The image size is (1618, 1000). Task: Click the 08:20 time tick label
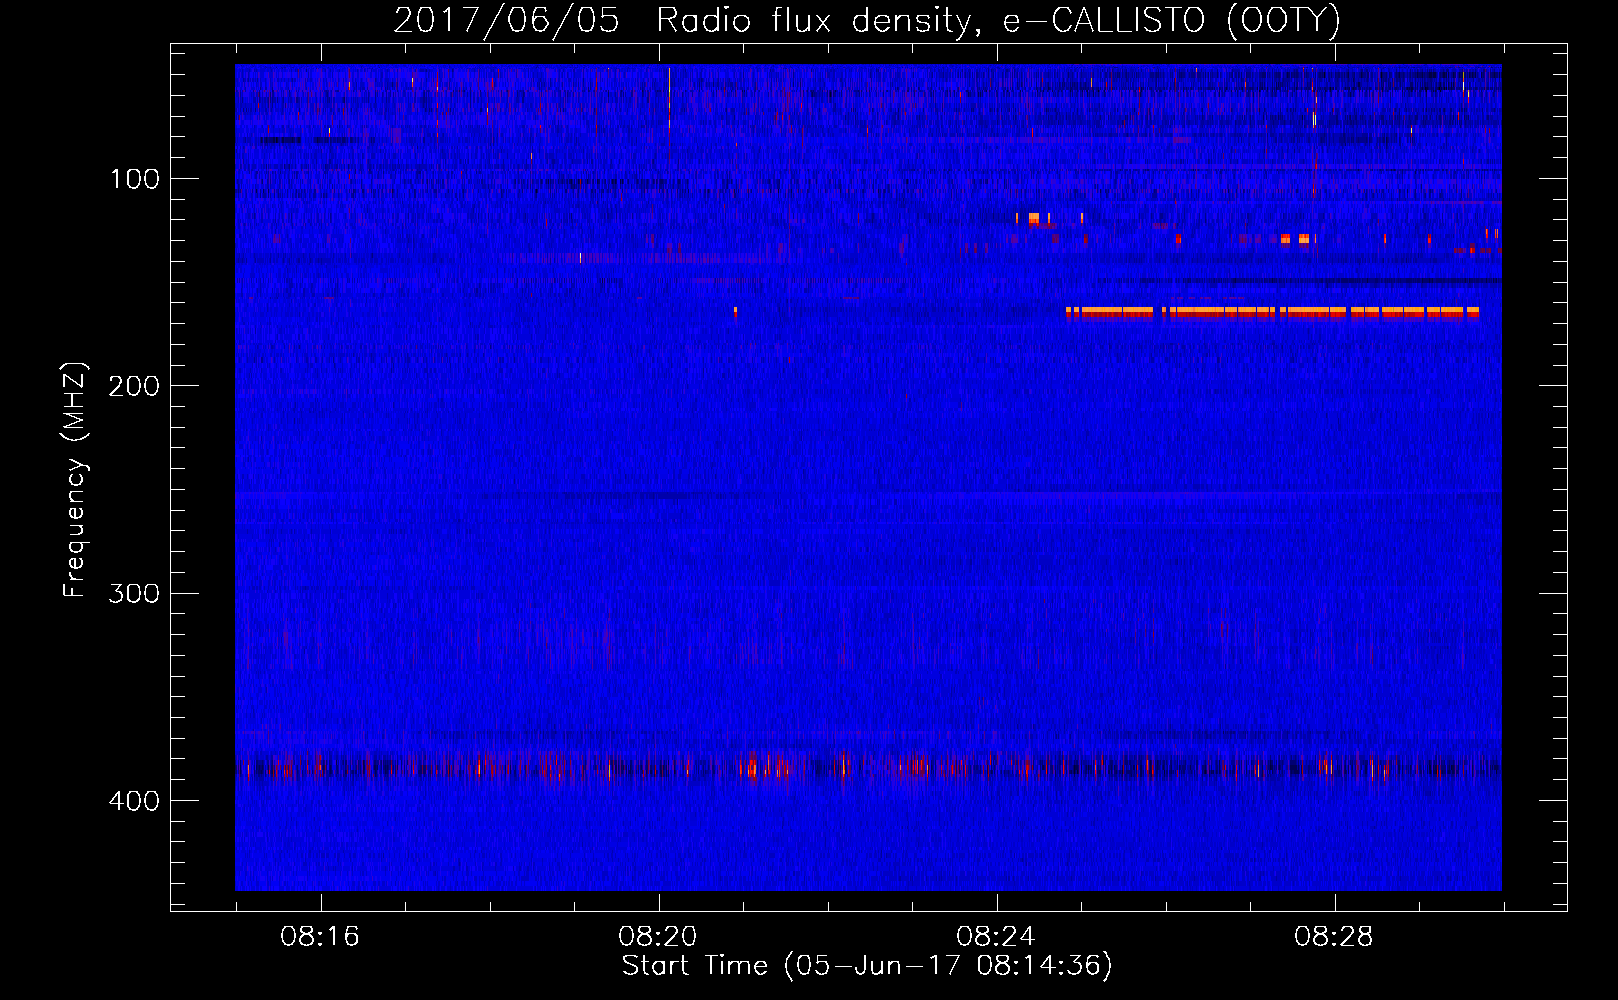658,937
